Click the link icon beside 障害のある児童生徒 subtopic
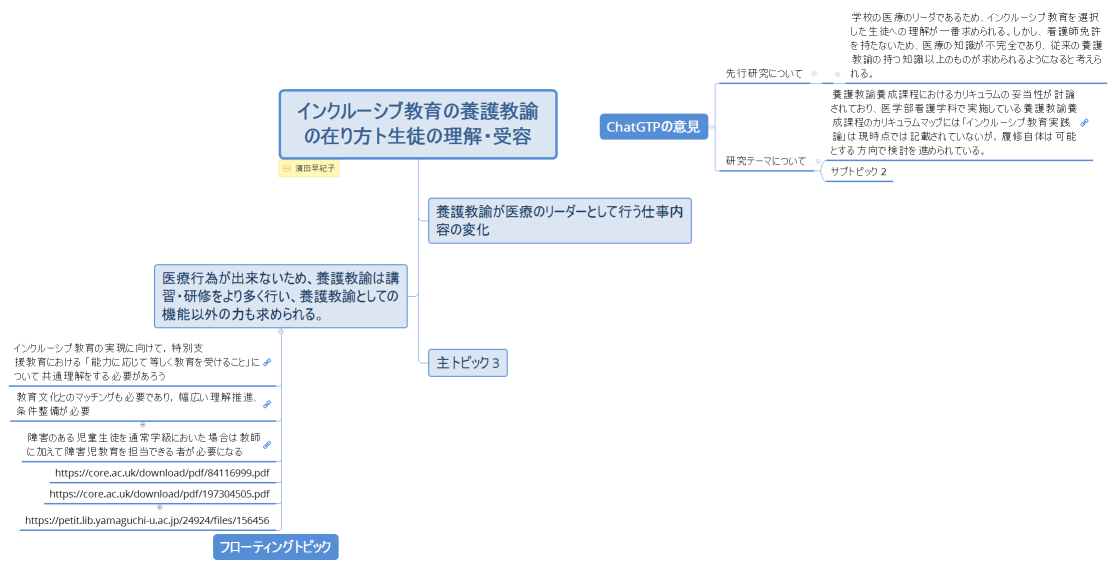 coord(267,444)
